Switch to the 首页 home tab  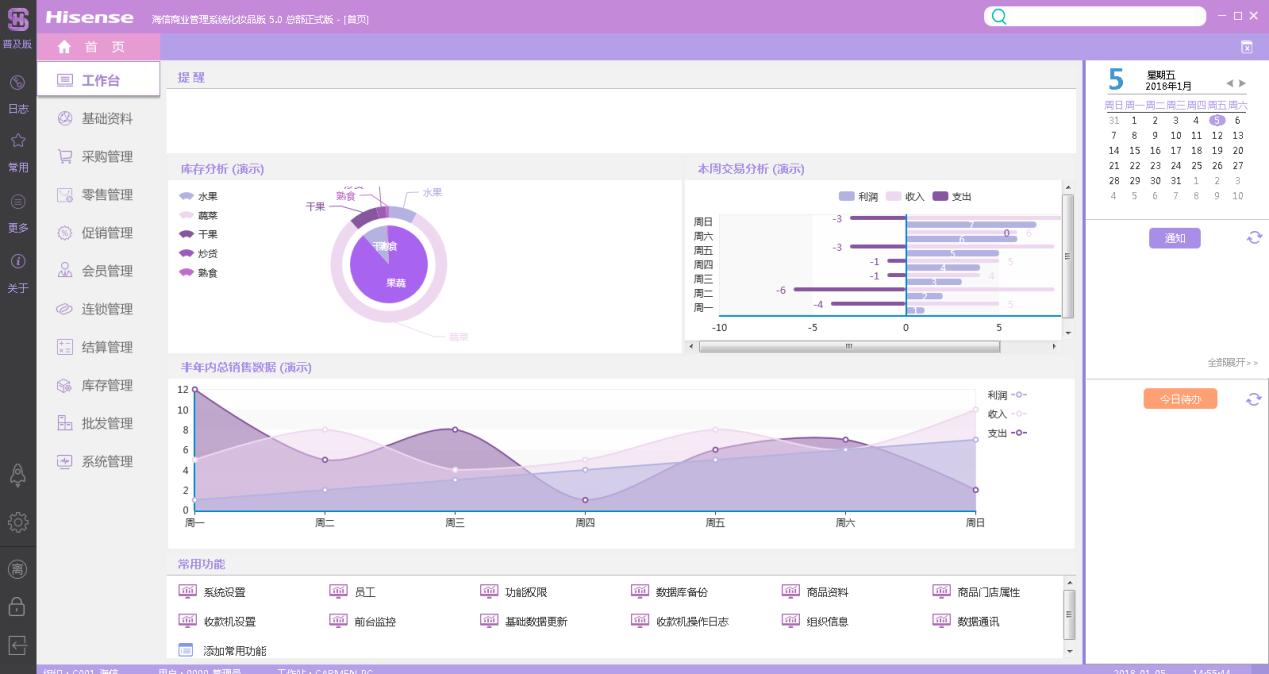pyautogui.click(x=98, y=47)
